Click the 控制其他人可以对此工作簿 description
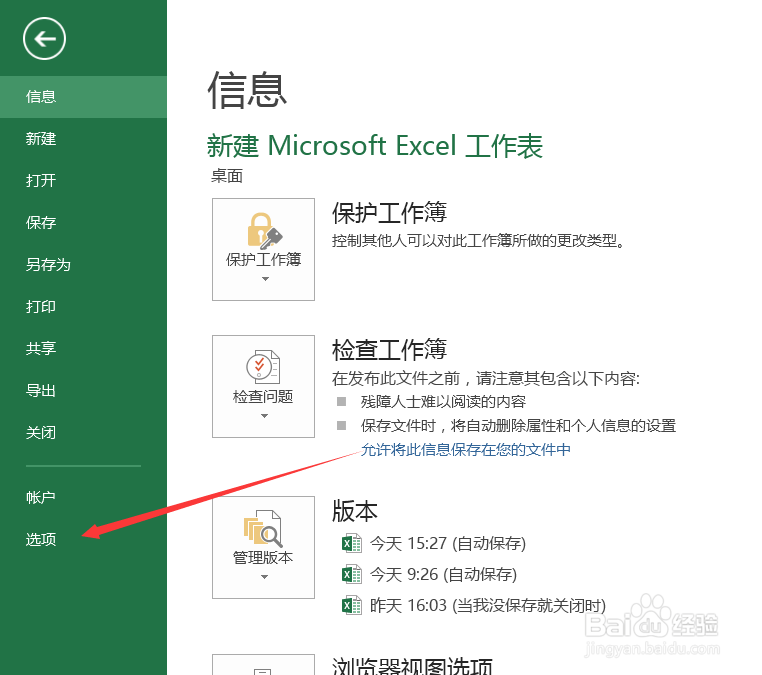The height and width of the screenshot is (675, 762). pos(478,241)
